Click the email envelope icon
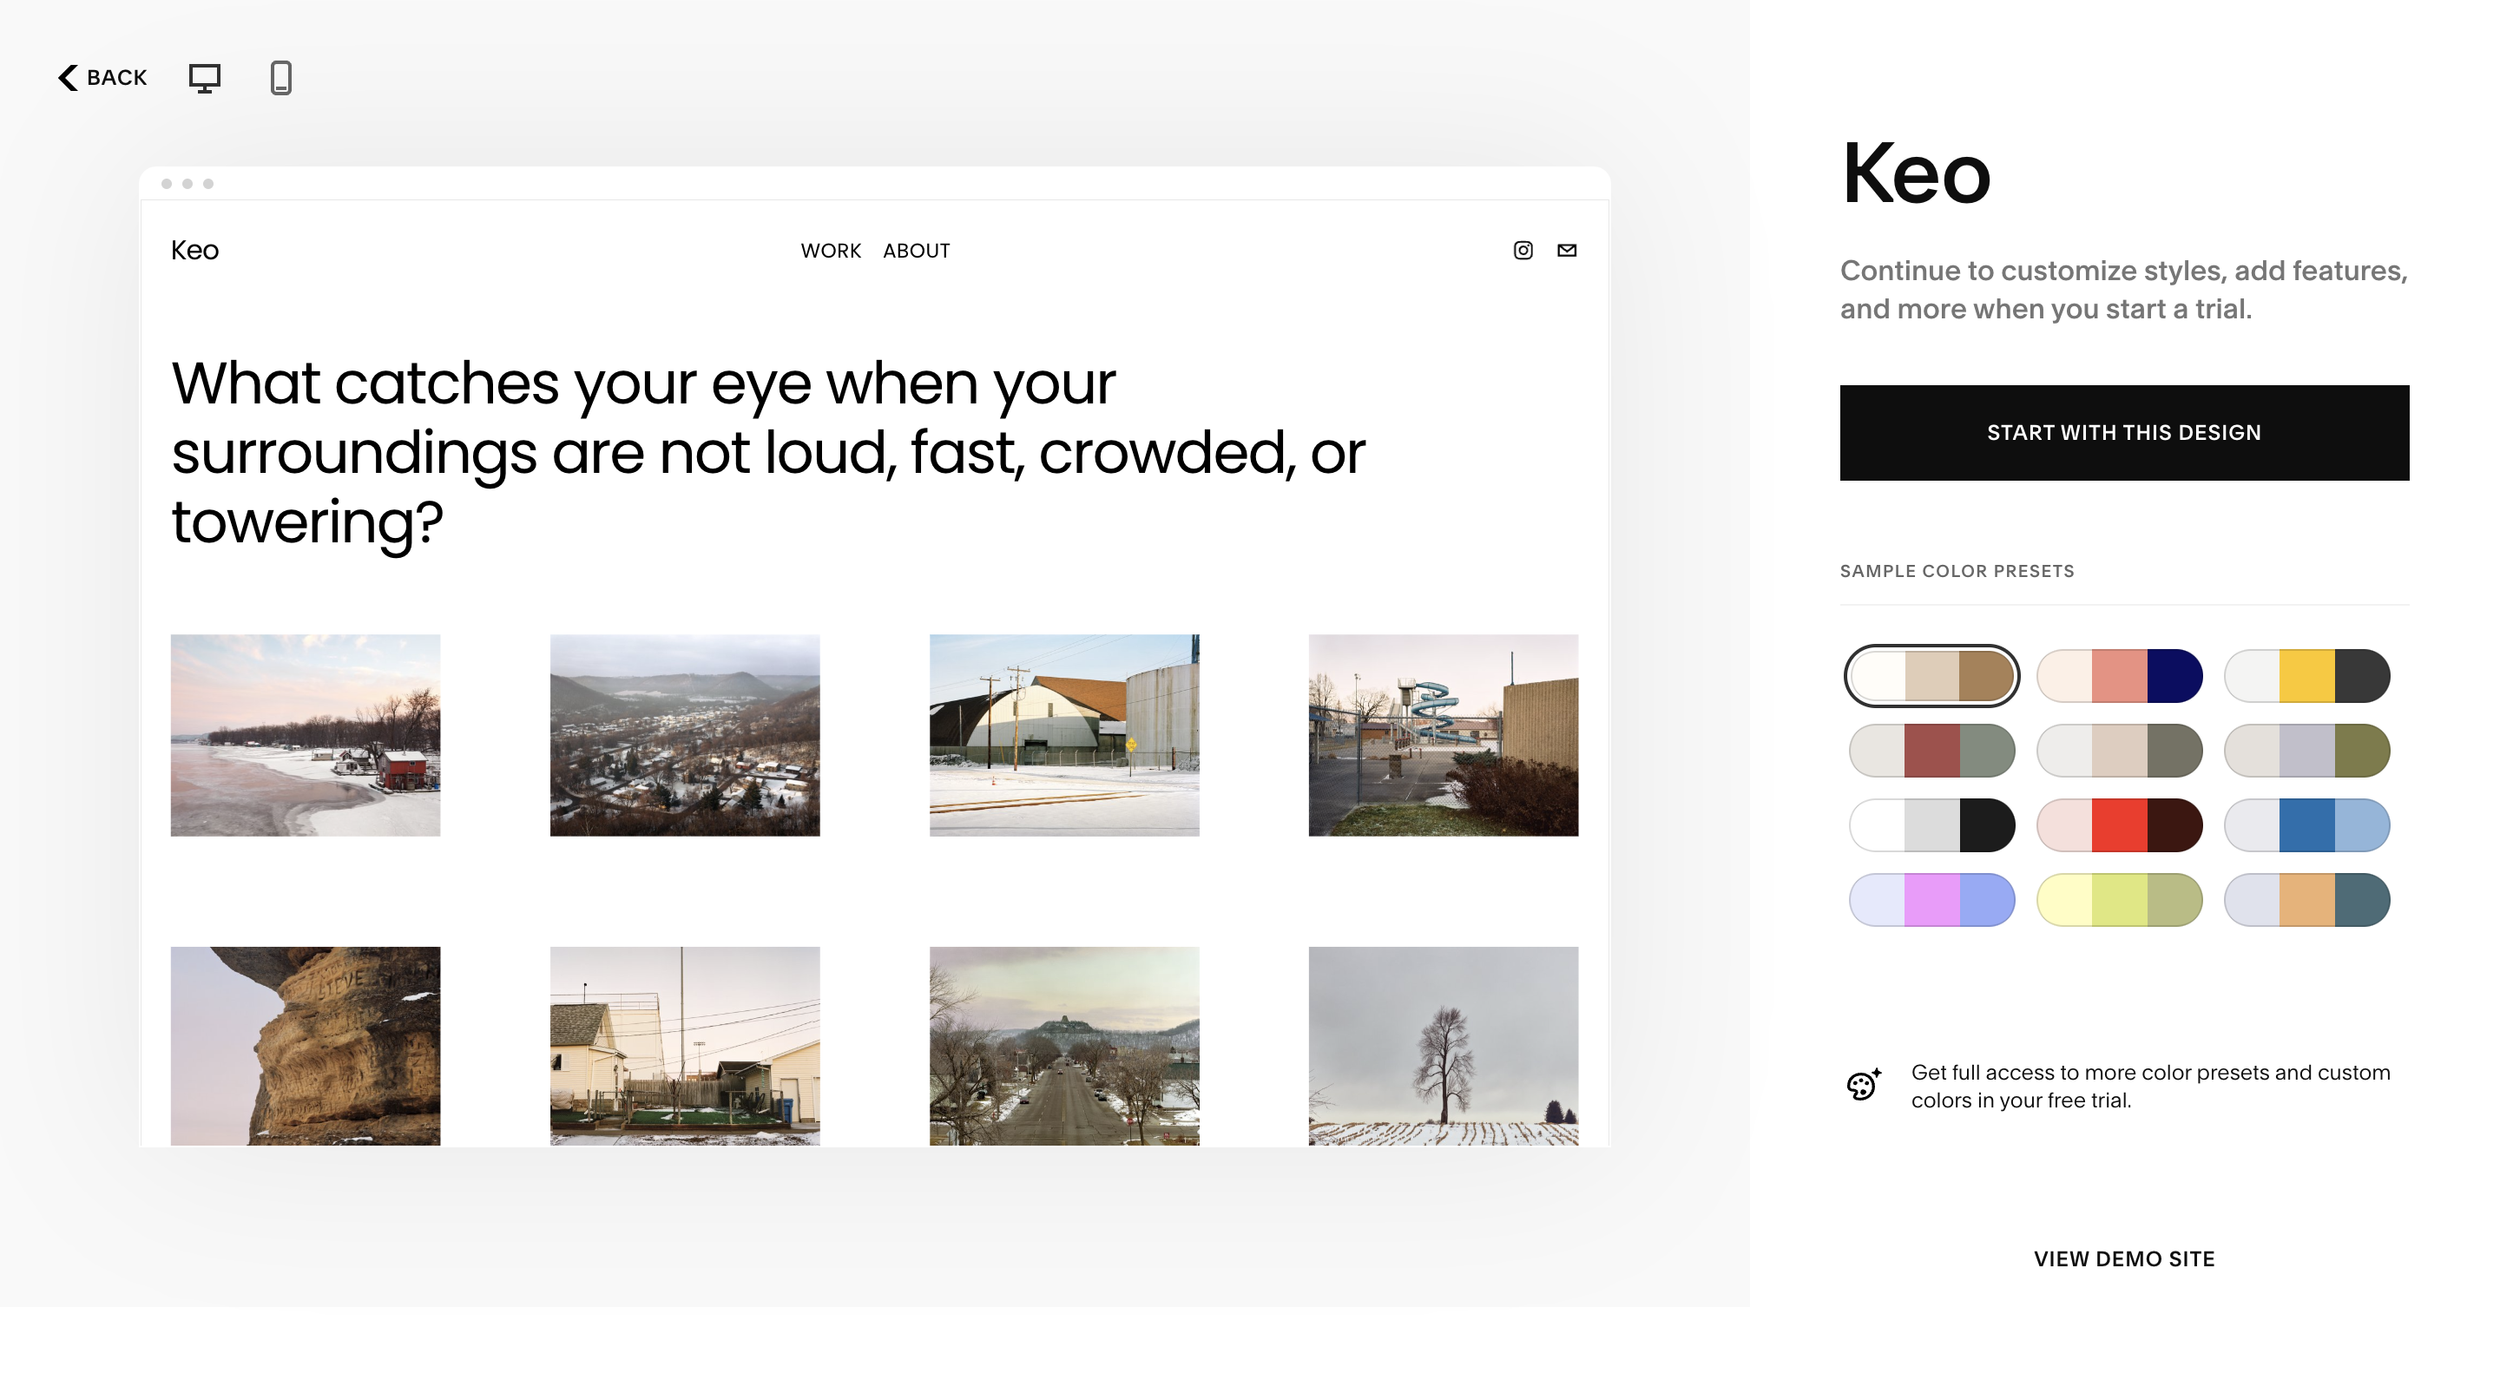Image resolution: width=2500 pixels, height=1385 pixels. (x=1566, y=251)
